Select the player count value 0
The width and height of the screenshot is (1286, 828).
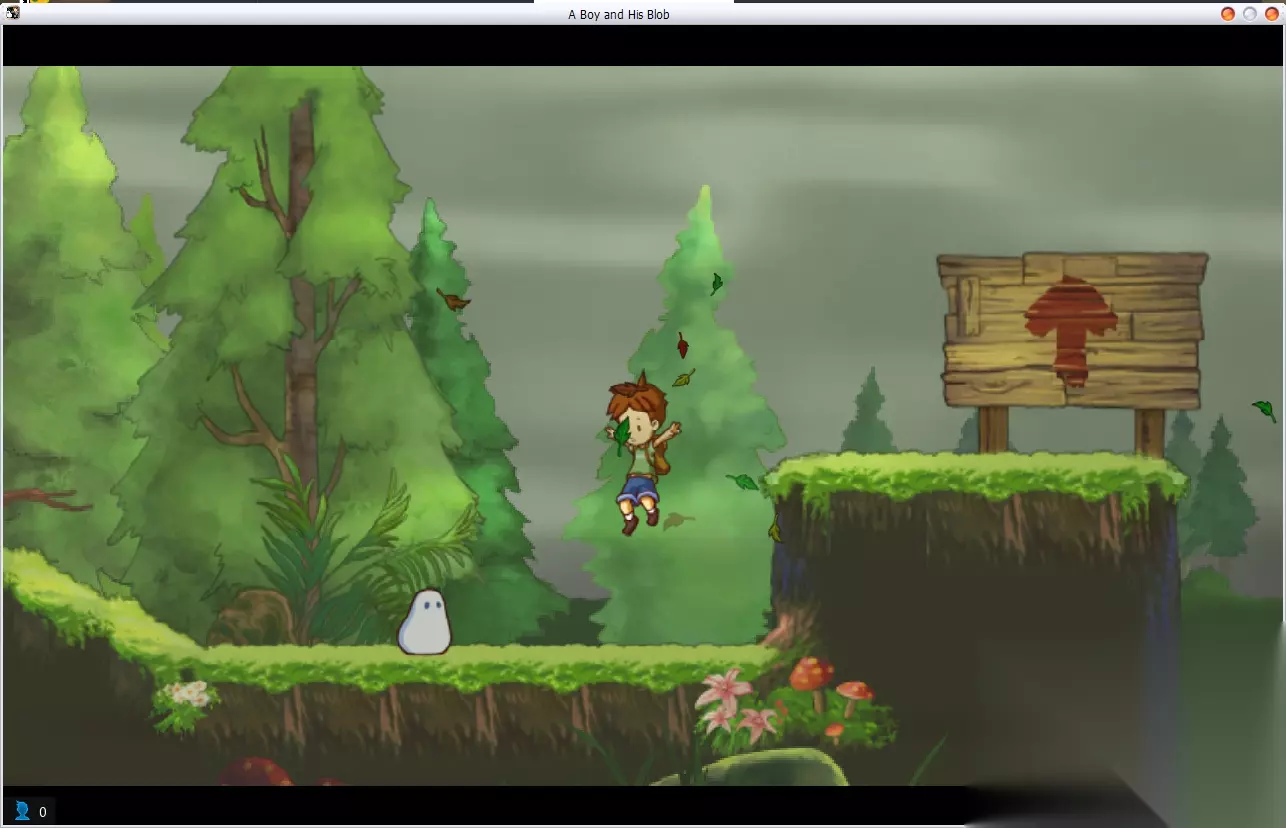[43, 812]
